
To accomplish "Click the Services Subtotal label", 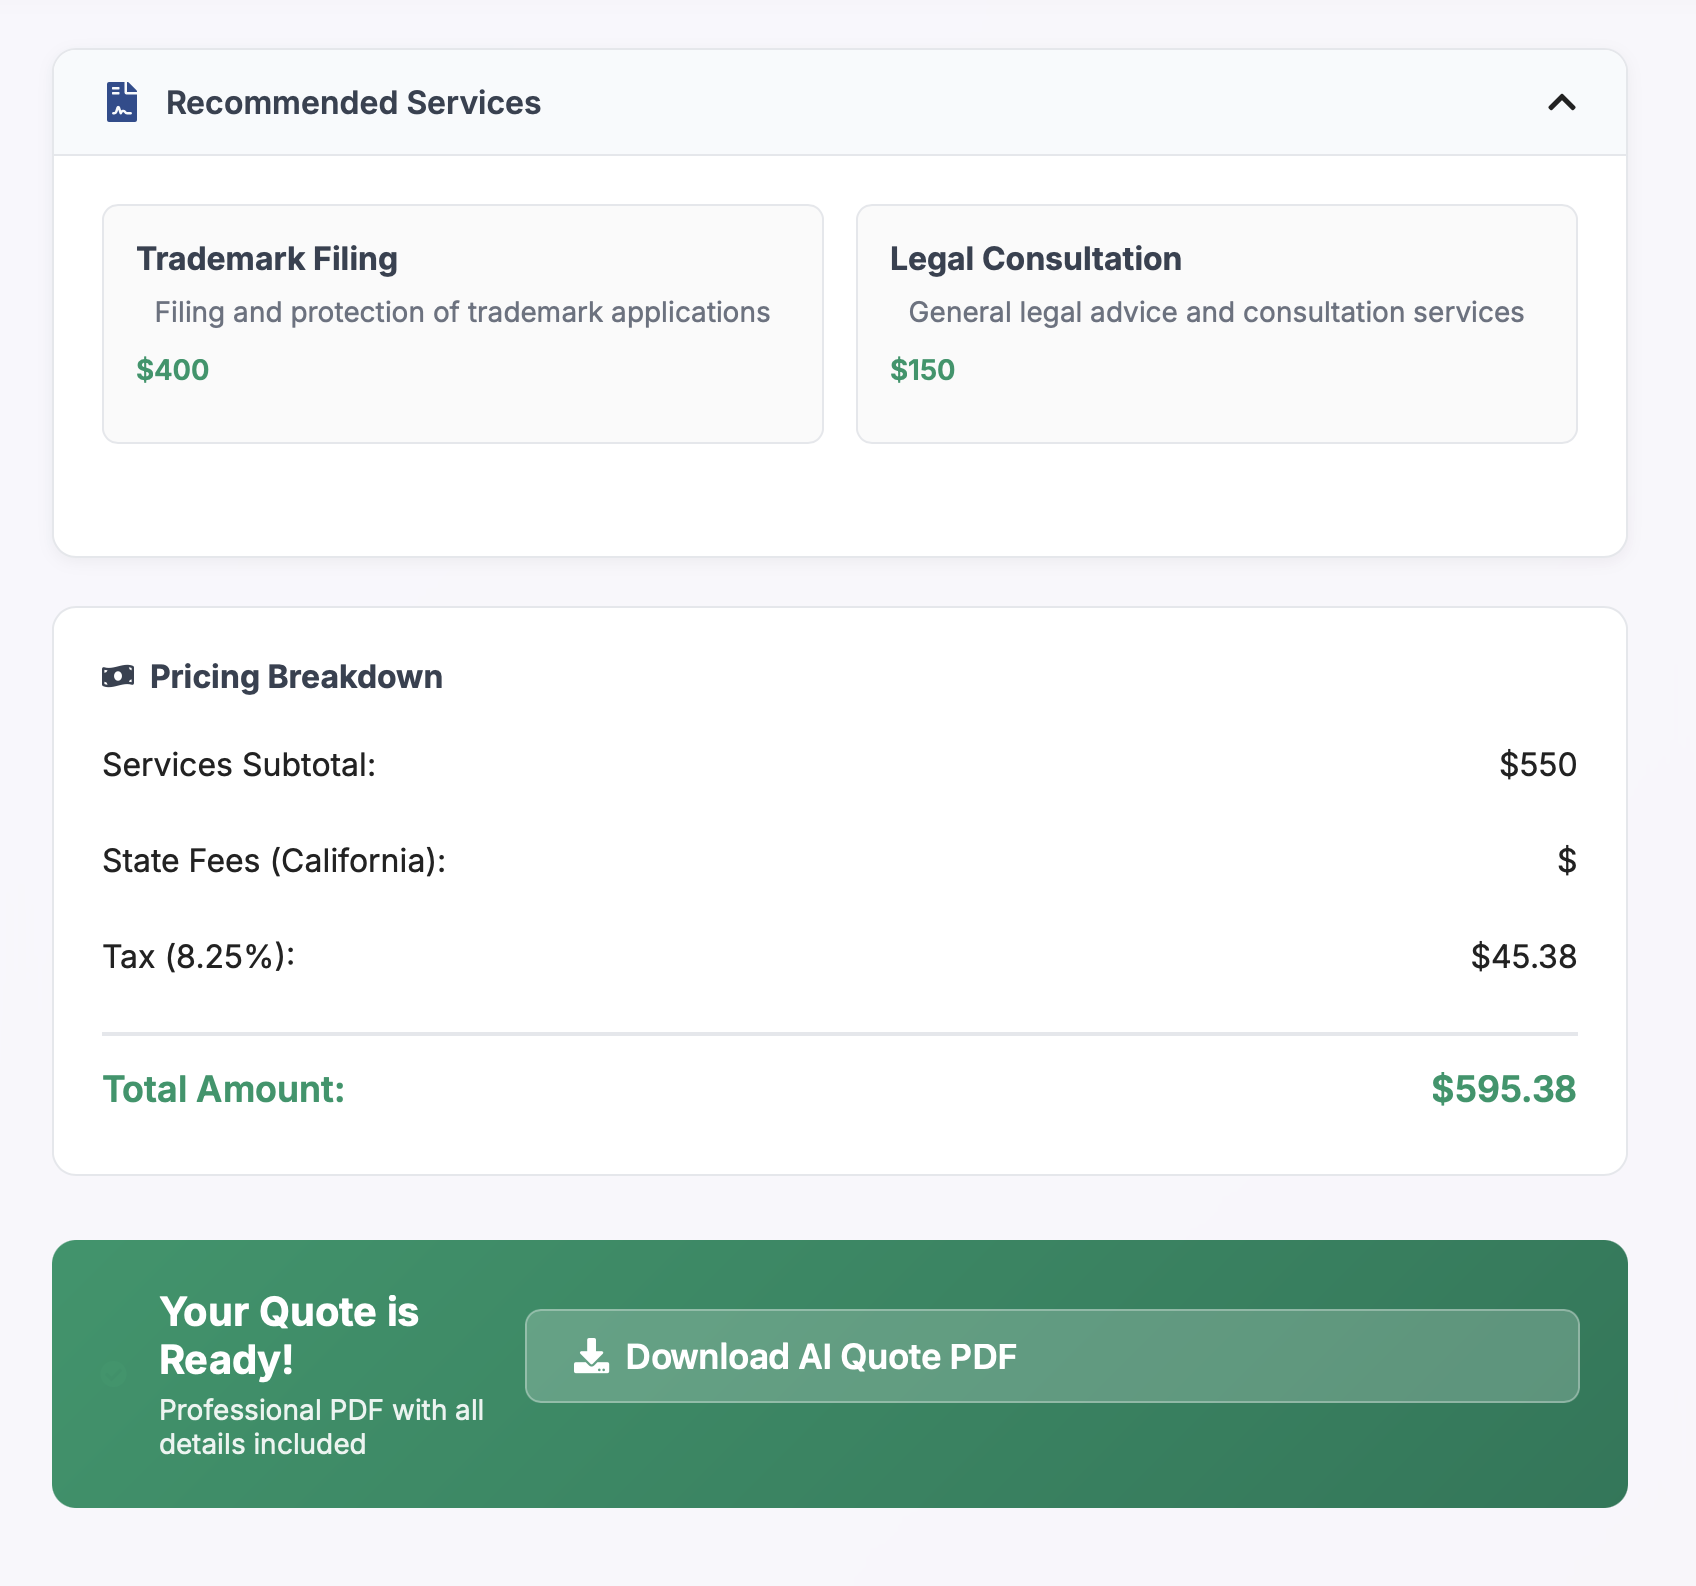I will pos(239,765).
